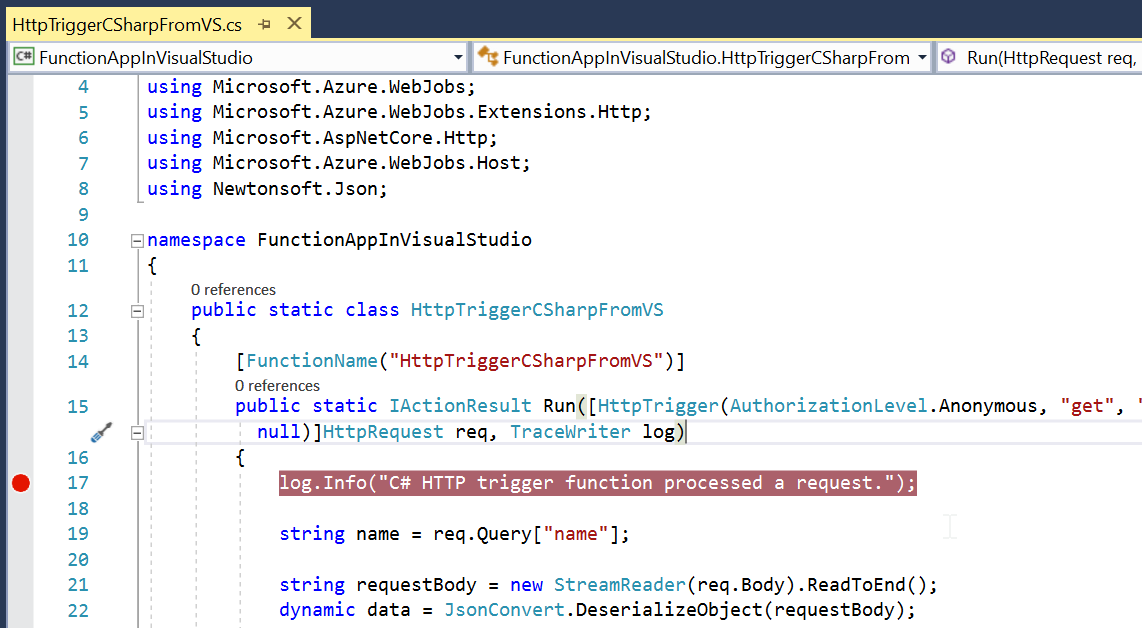The image size is (1142, 628).
Task: Open the types dropdown arrow for HttpTriggerCSharpFrom
Action: (x=921, y=58)
